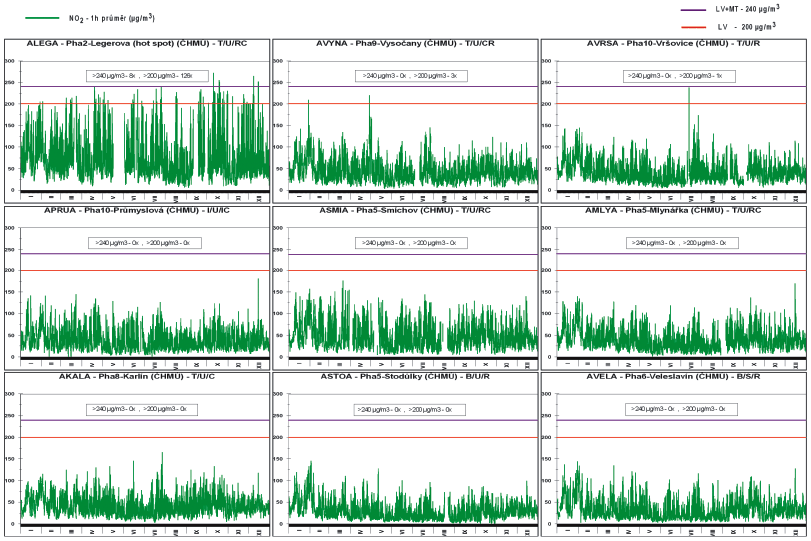Click the green NO2 legend line sample
The height and width of the screenshot is (541, 811).
(x=42, y=18)
